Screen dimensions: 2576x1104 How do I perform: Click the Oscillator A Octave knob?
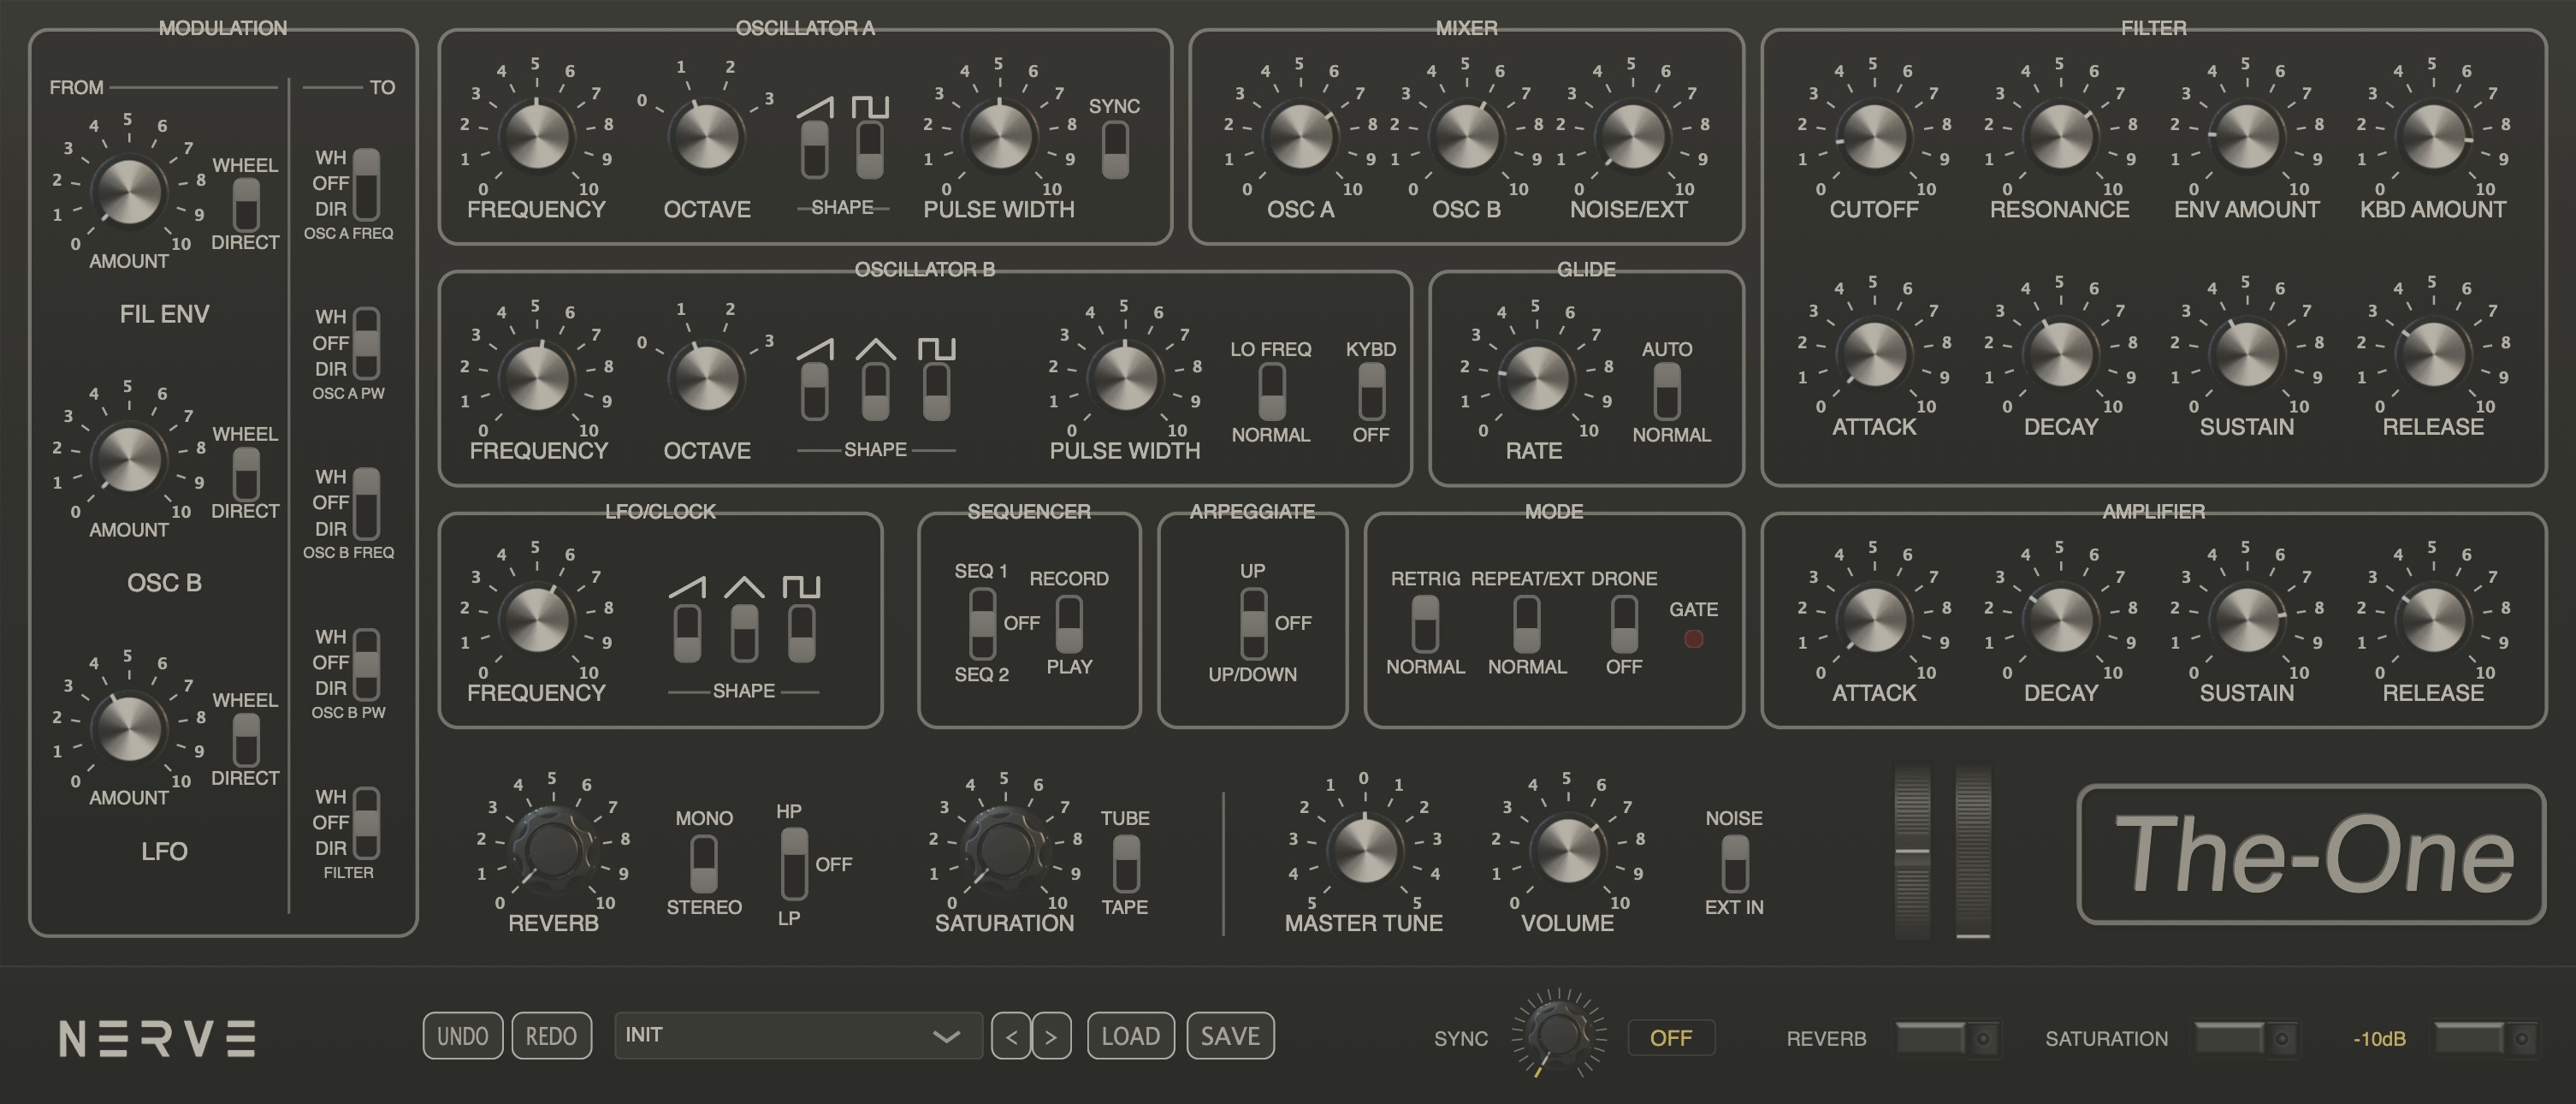706,136
